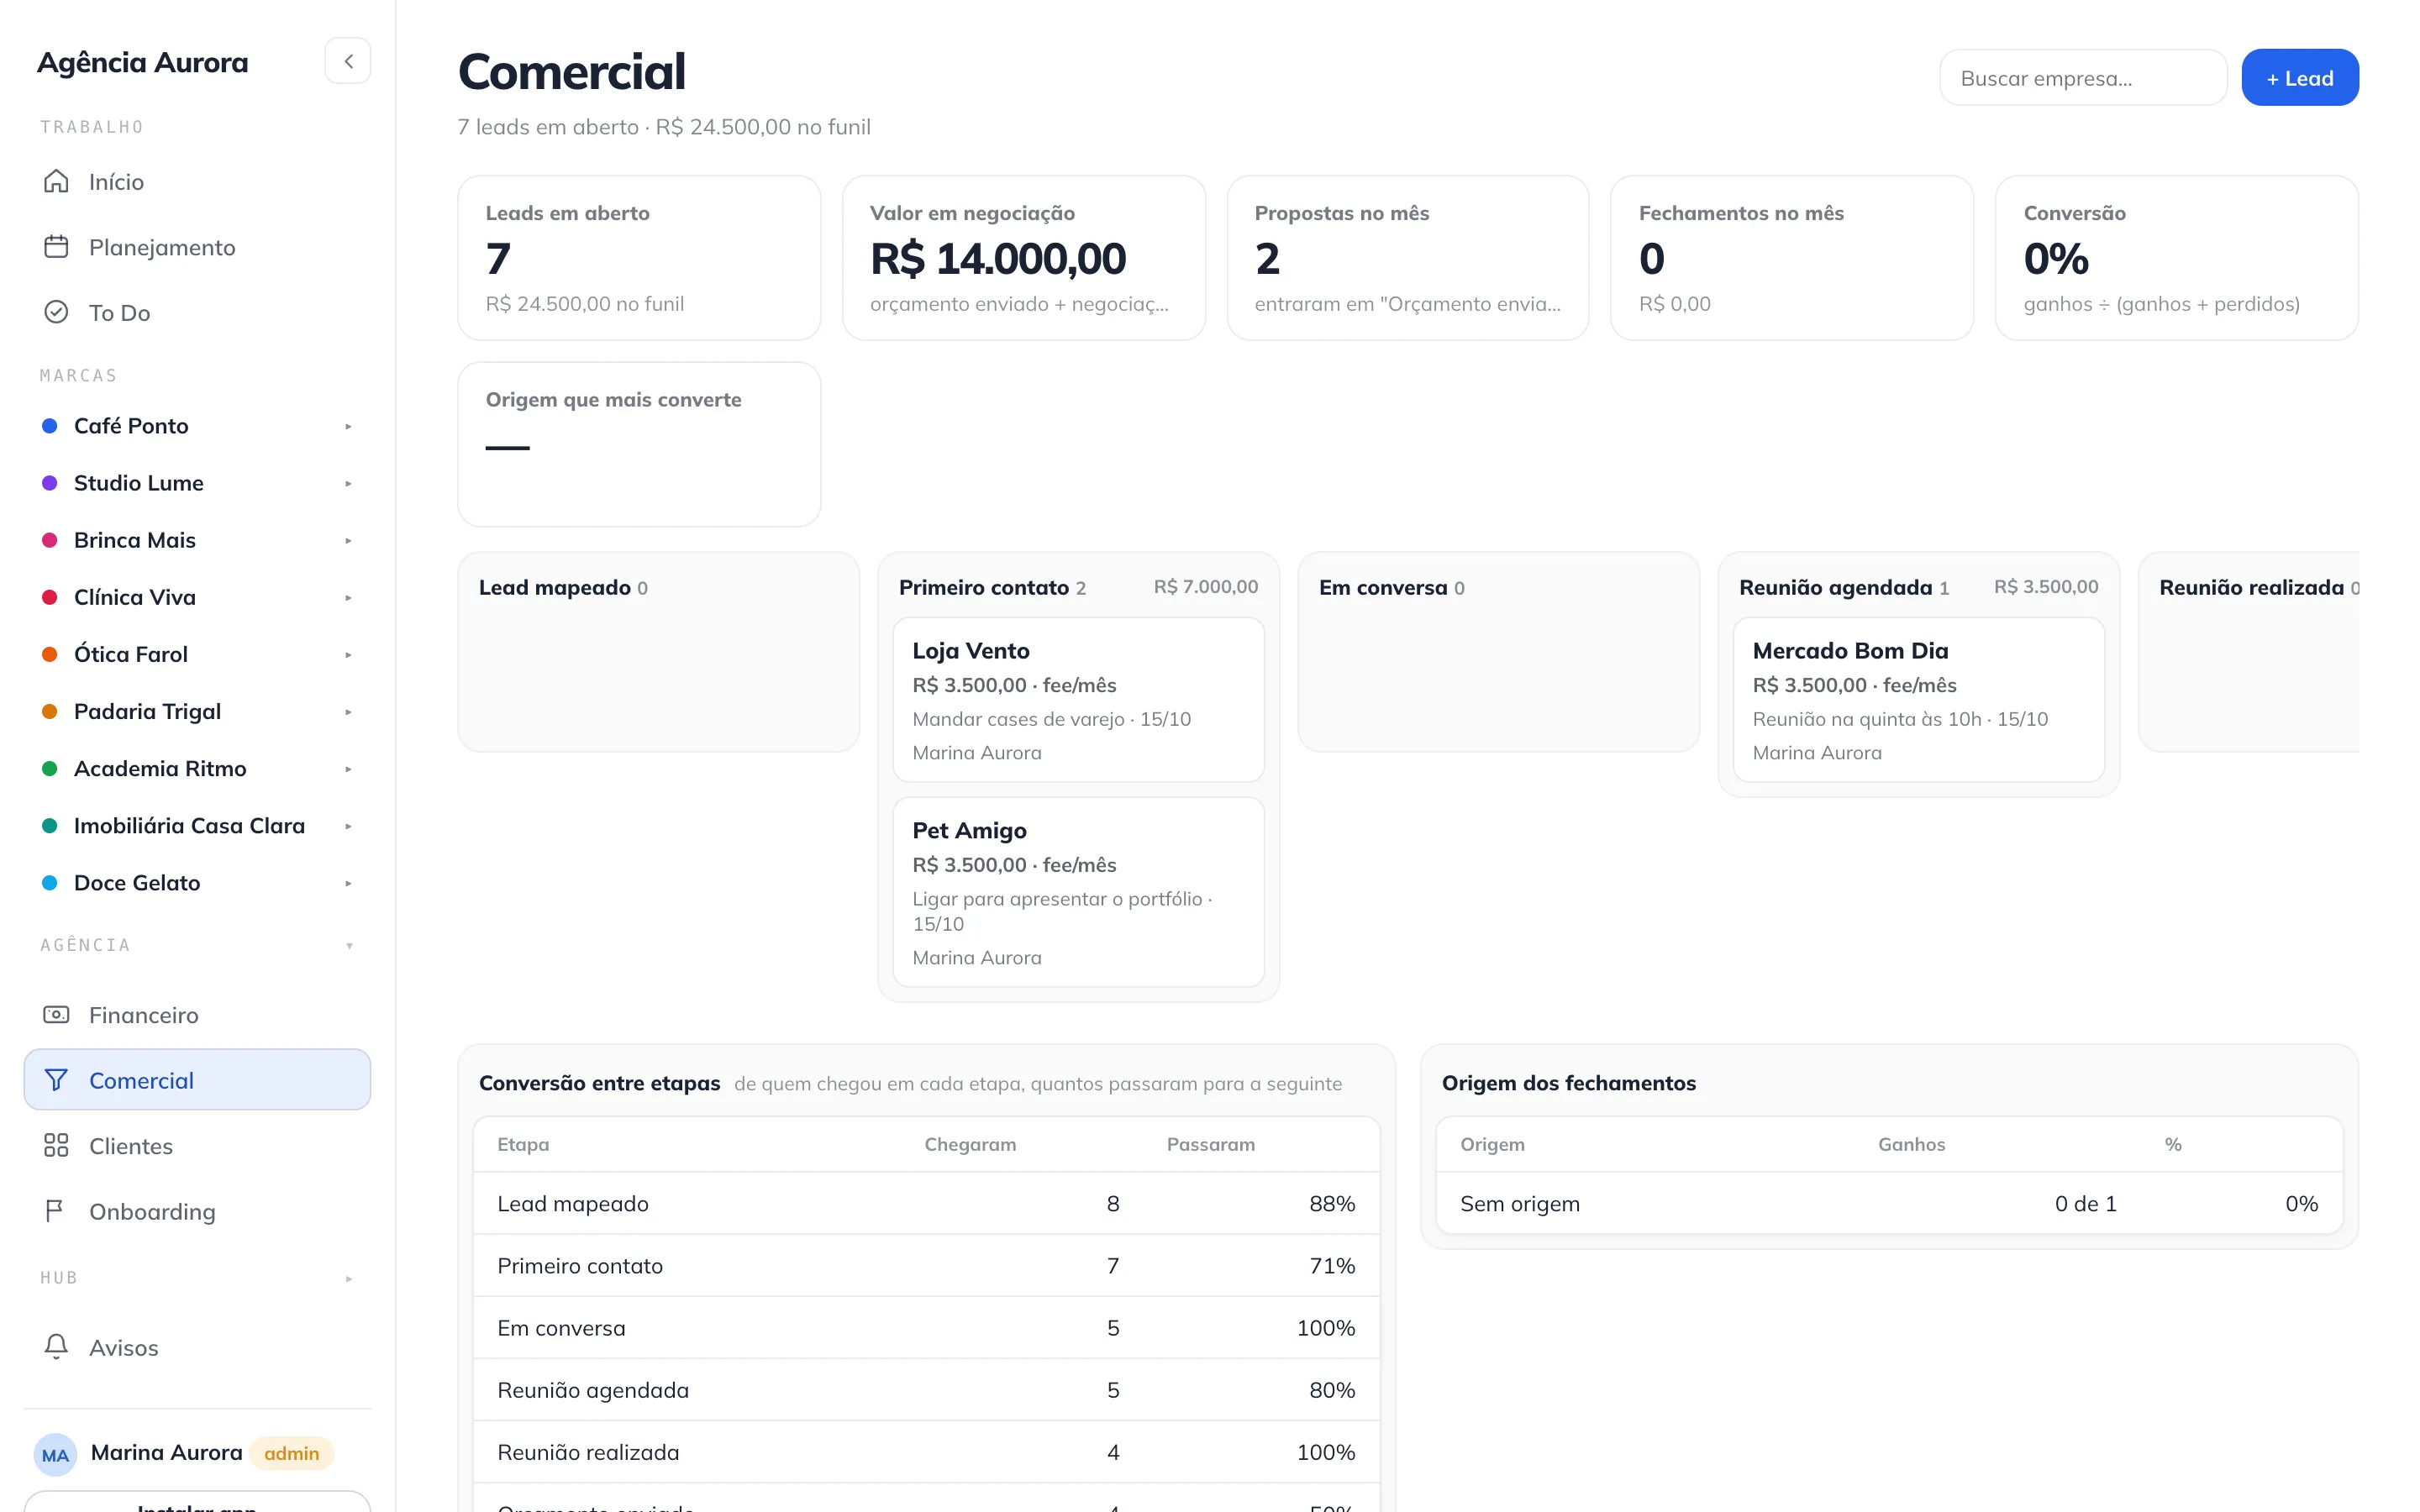
Task: Open the Financeiro section
Action: point(197,1014)
